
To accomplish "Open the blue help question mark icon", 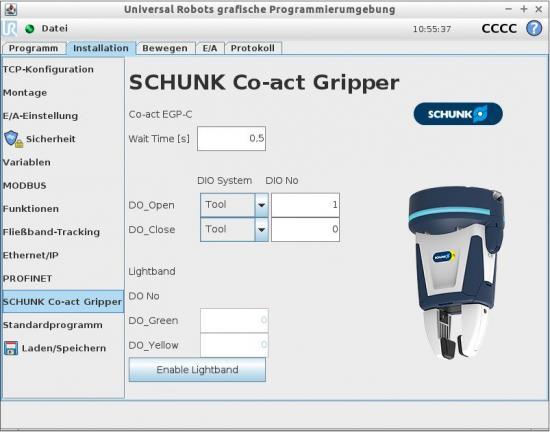I will [534, 28].
